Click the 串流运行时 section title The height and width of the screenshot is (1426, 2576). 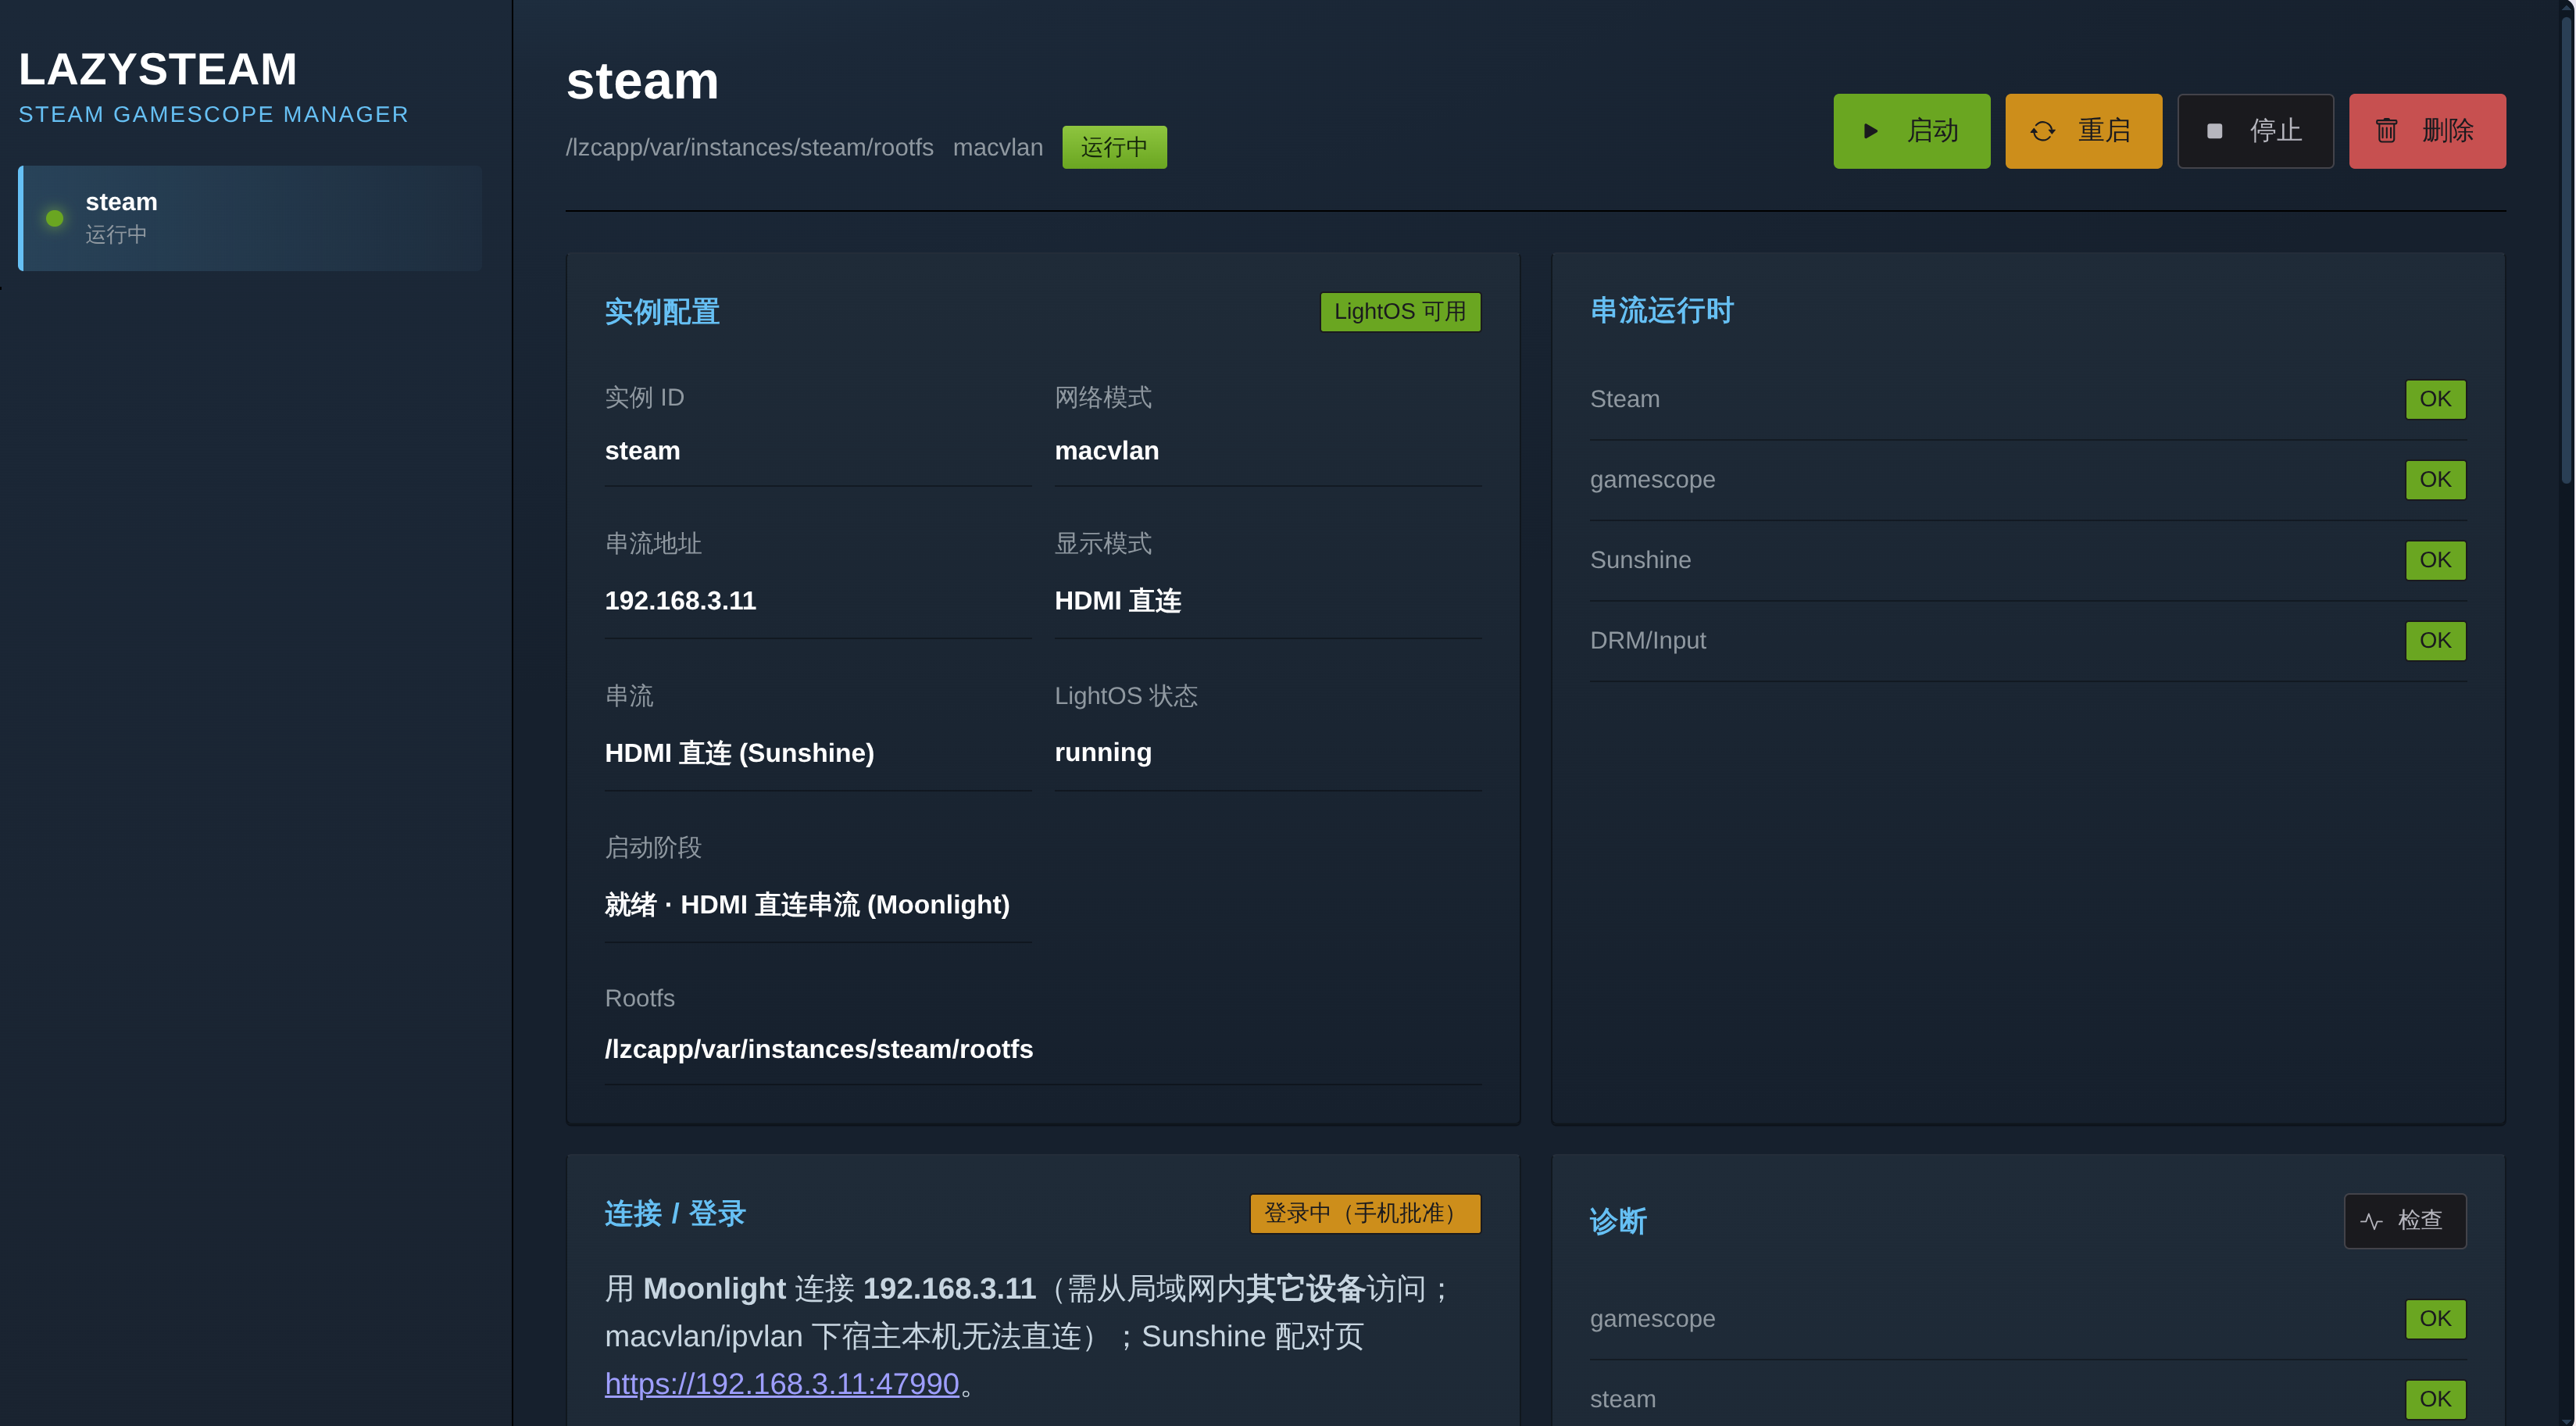(x=1662, y=311)
